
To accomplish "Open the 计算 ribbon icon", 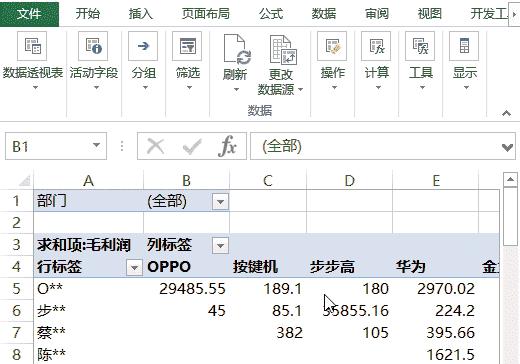I will pyautogui.click(x=376, y=46).
